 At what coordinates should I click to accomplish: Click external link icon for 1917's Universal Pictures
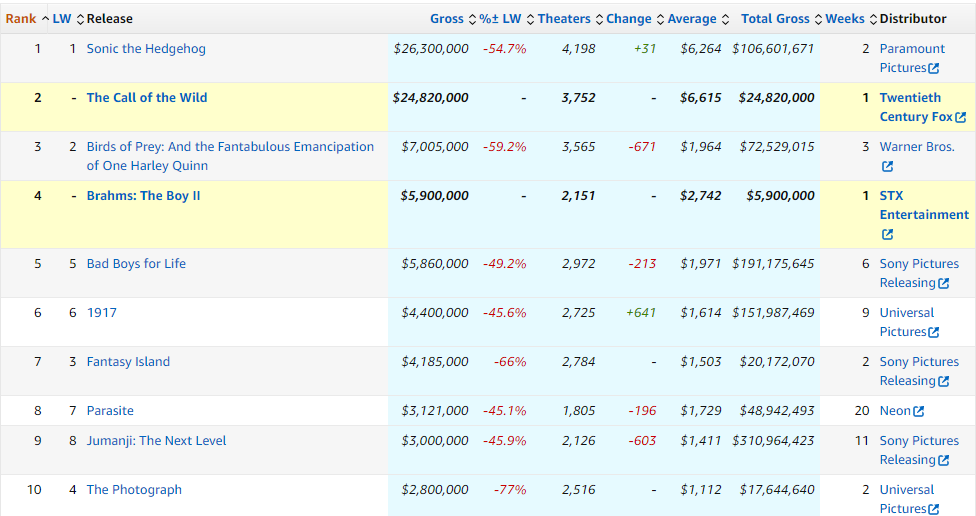934,333
